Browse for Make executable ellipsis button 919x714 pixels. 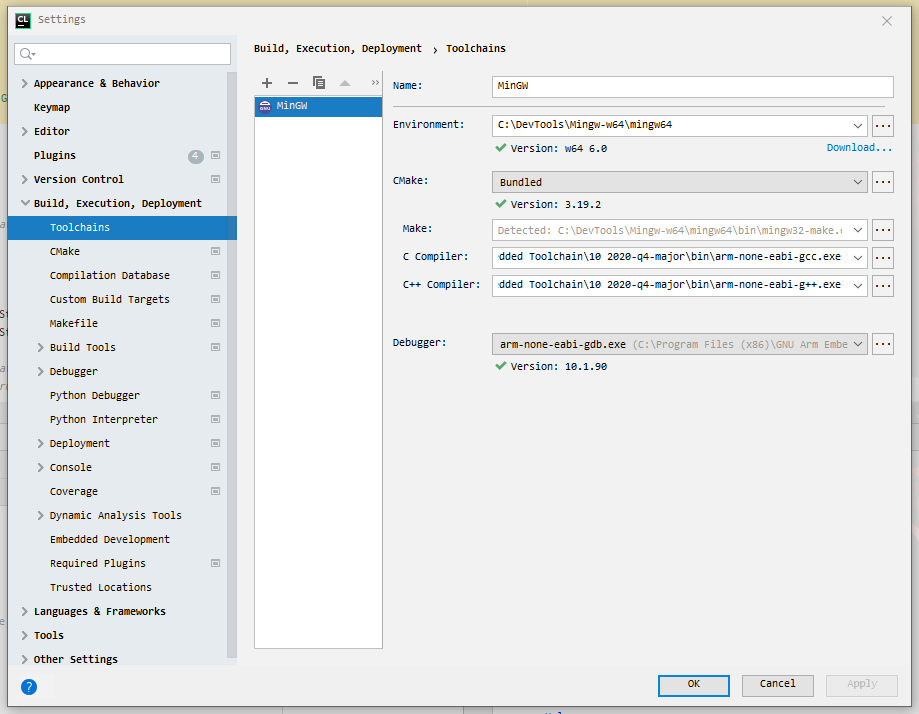883,230
